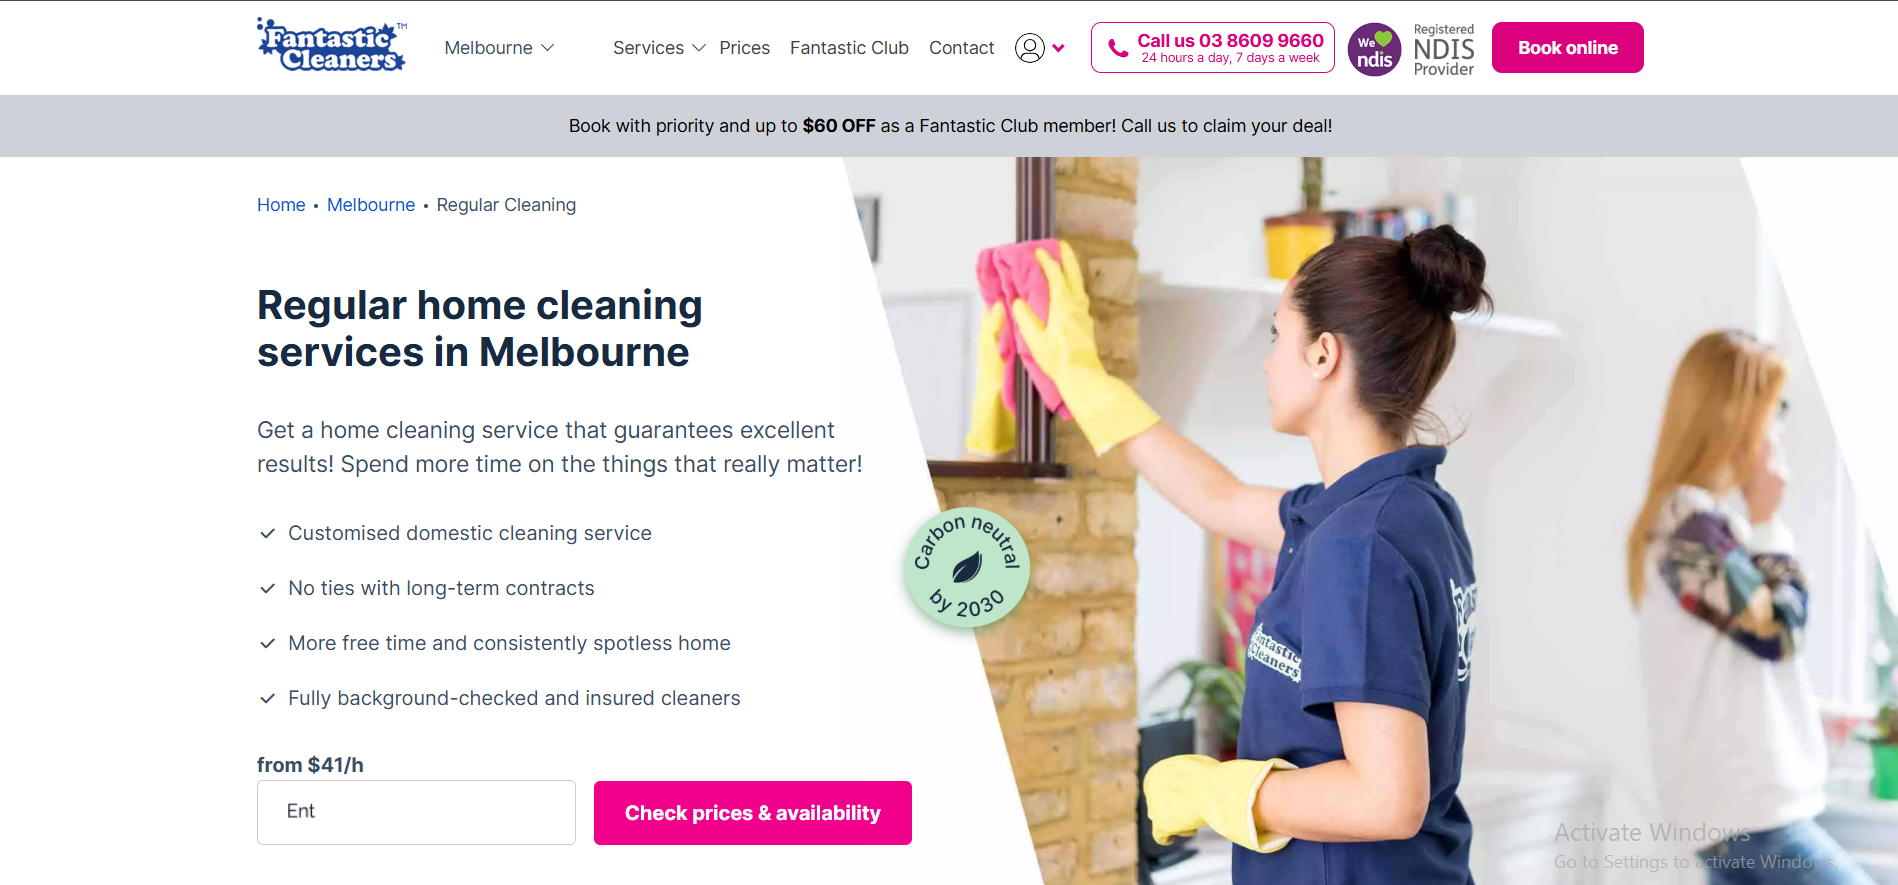The image size is (1898, 885).
Task: Go to the Fantastic Club page
Action: (849, 48)
